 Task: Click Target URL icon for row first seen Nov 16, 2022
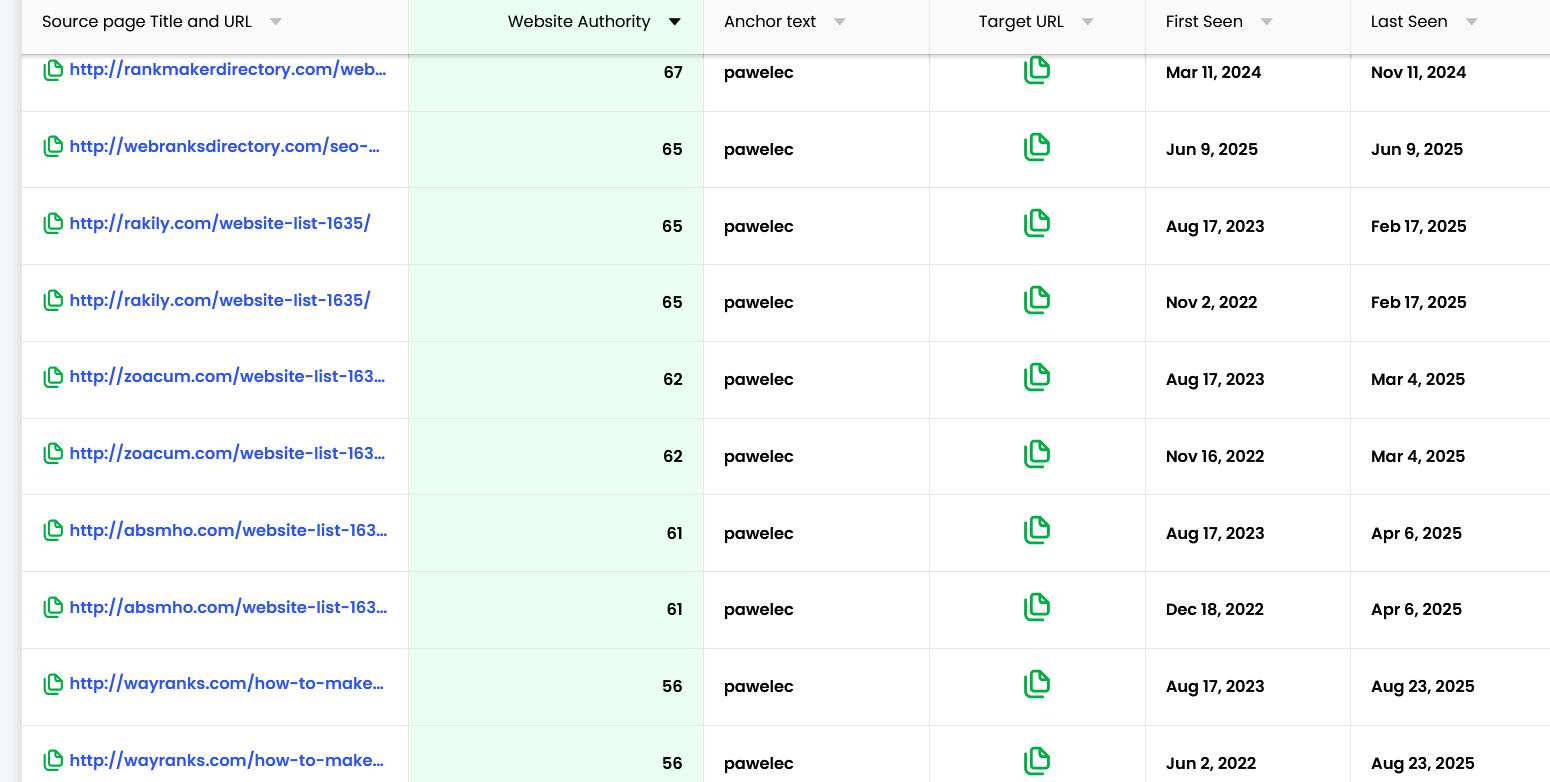1037,454
